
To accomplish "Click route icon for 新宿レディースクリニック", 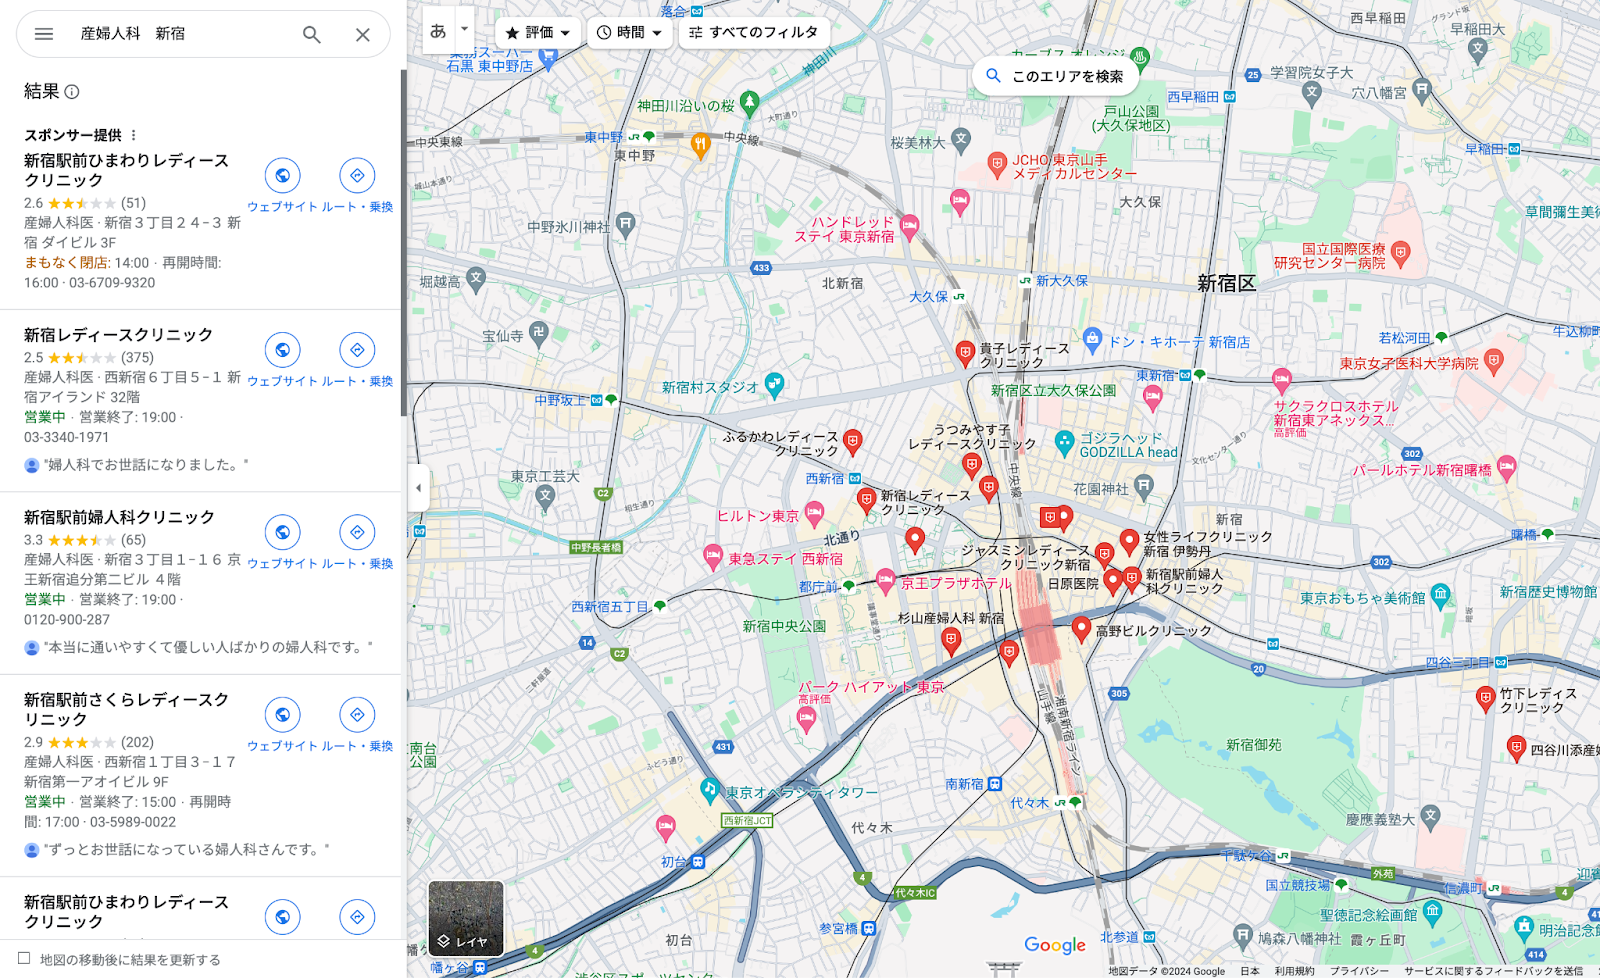I will click(x=357, y=350).
